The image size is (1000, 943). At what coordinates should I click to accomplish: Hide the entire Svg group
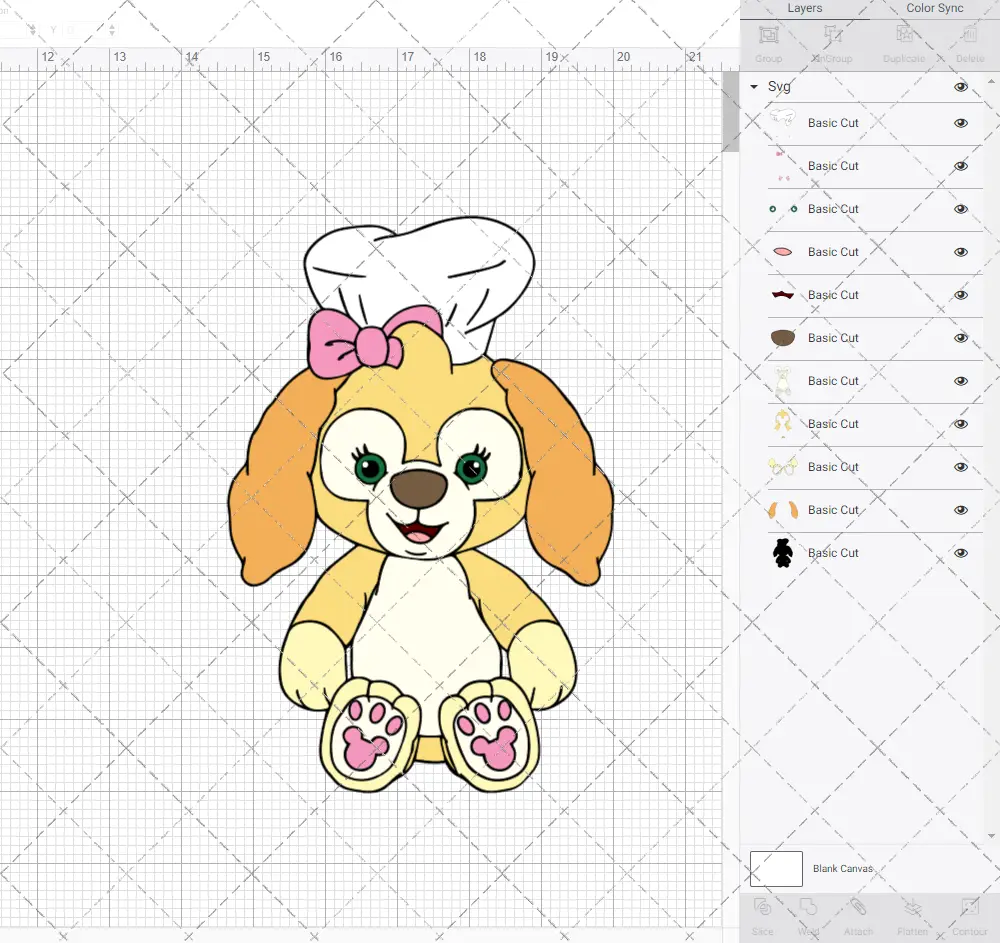960,87
